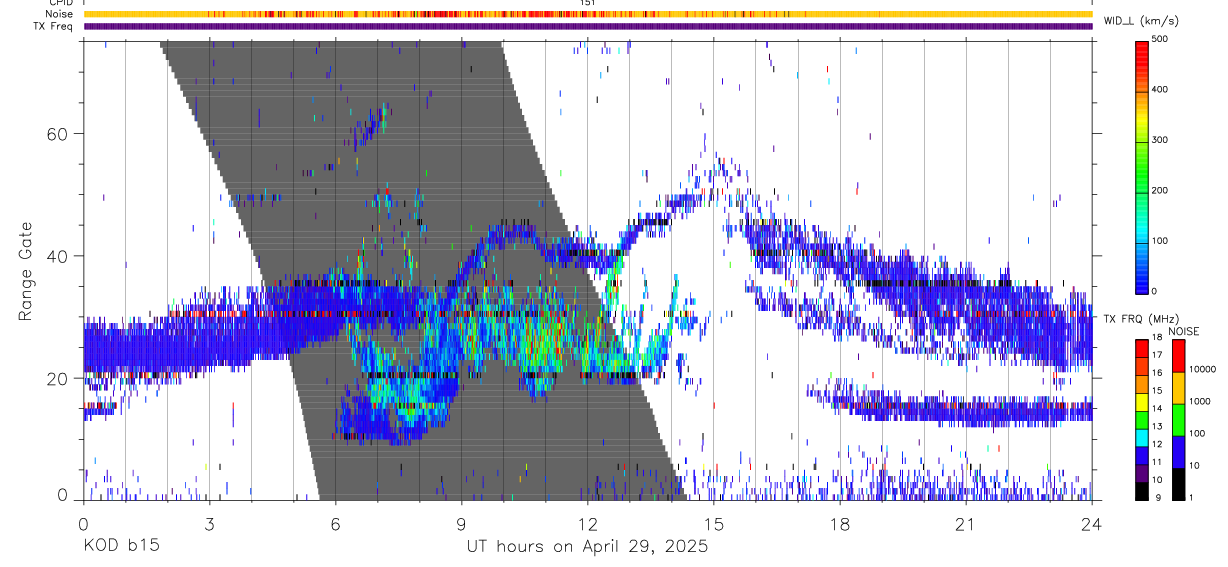Click the 6 tick on UT hours axis
1228x567 pixels.
point(335,523)
